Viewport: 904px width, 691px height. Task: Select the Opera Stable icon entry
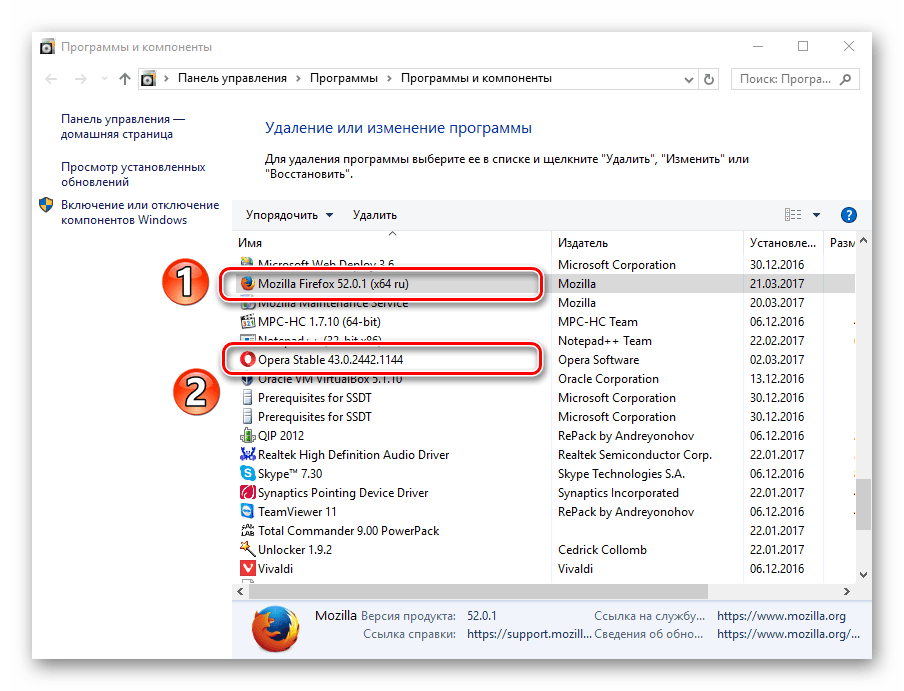tap(248, 360)
